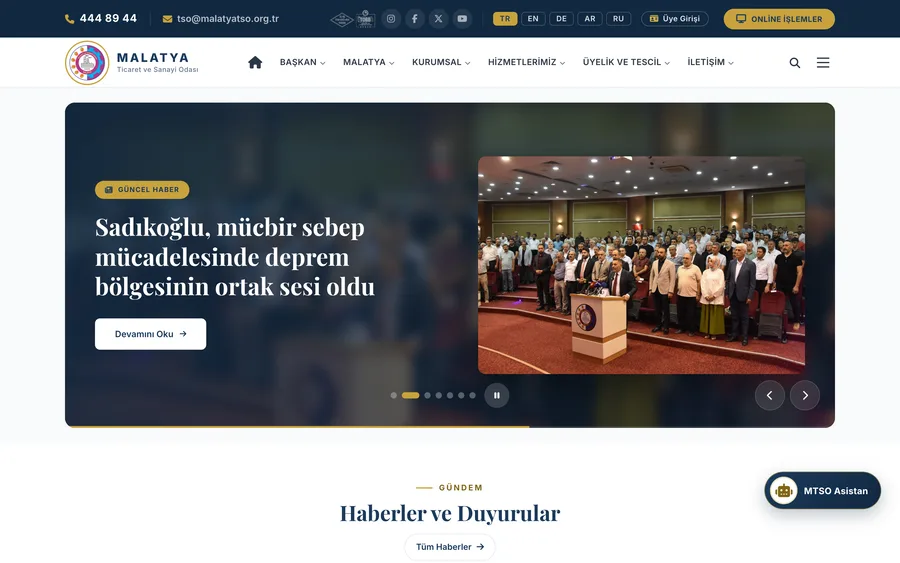Select the fifth slider dot
Viewport: 900px width, 563px height.
(450, 395)
